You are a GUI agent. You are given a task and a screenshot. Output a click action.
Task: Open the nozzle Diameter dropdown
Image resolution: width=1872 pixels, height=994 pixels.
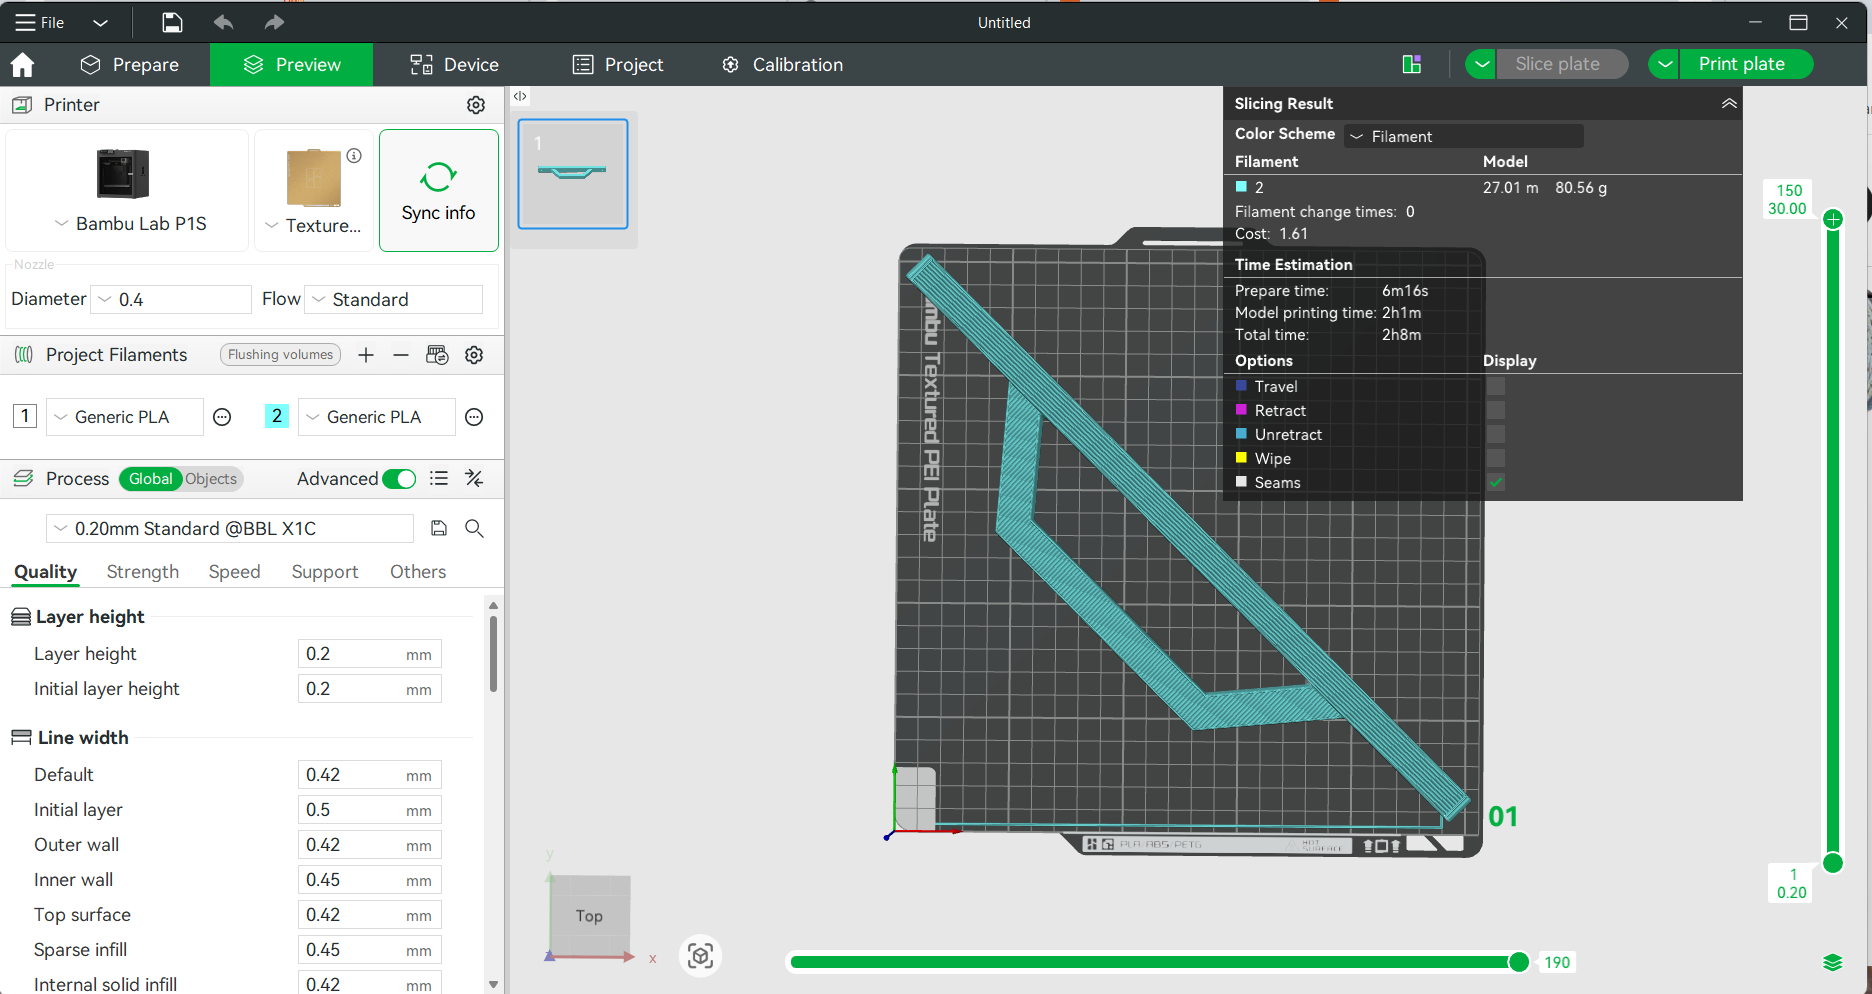(x=171, y=299)
